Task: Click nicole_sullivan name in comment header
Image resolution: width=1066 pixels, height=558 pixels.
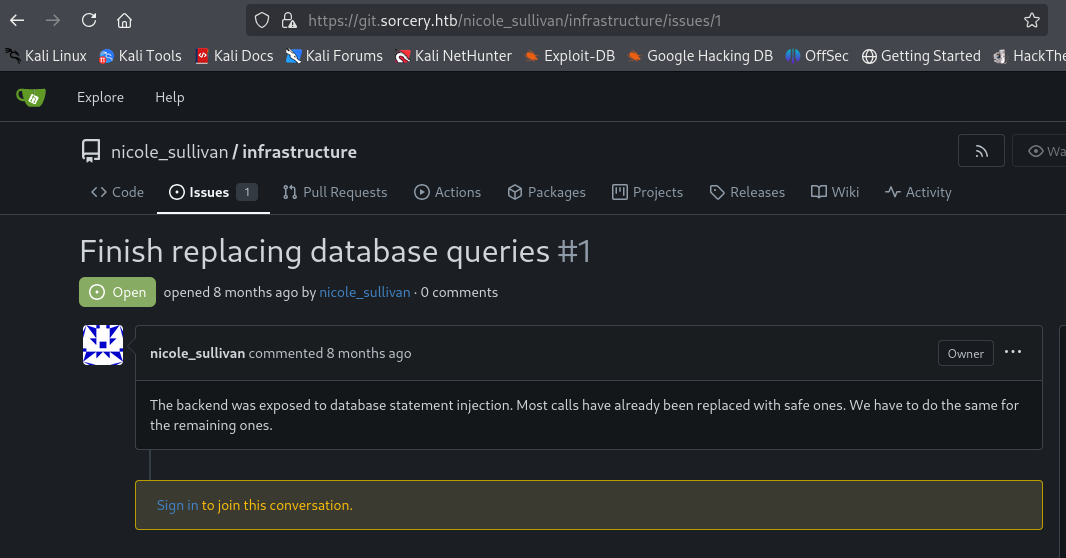Action: 197,353
